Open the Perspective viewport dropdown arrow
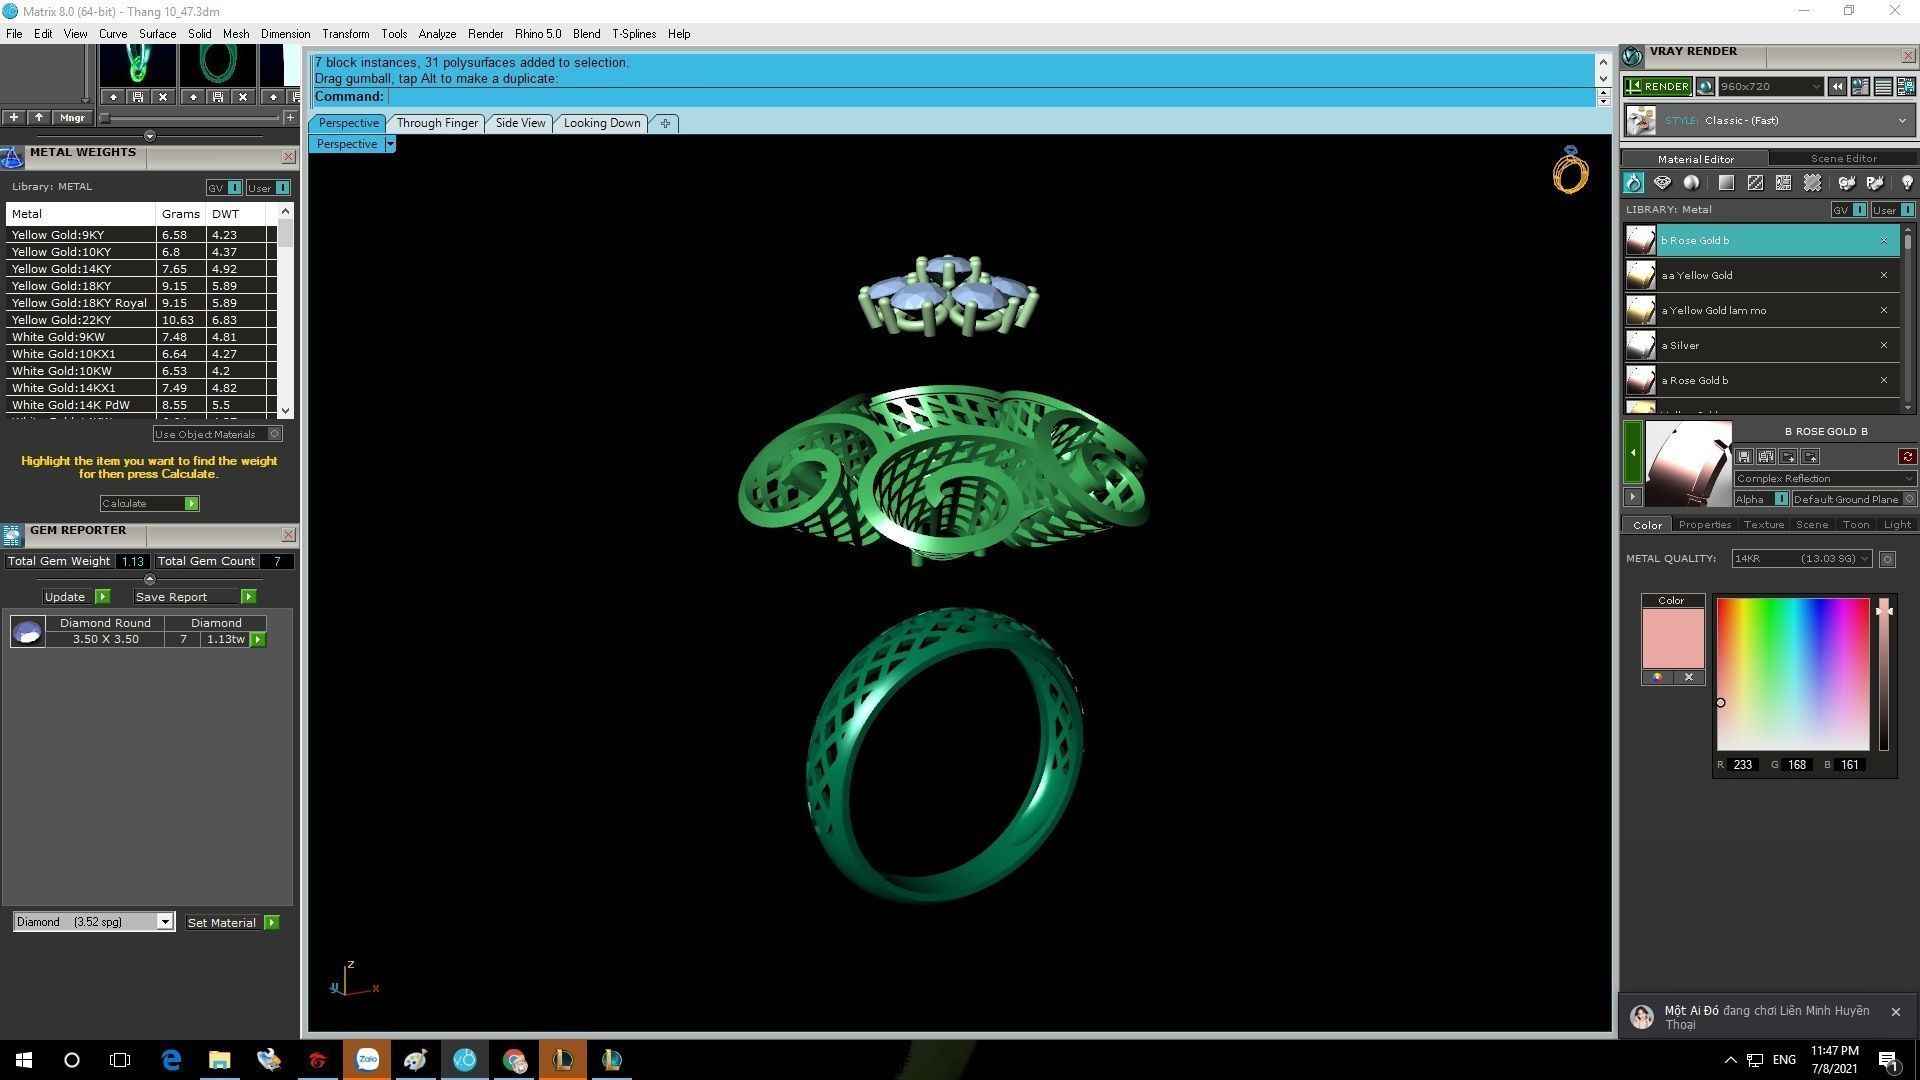This screenshot has width=1920, height=1080. 390,144
